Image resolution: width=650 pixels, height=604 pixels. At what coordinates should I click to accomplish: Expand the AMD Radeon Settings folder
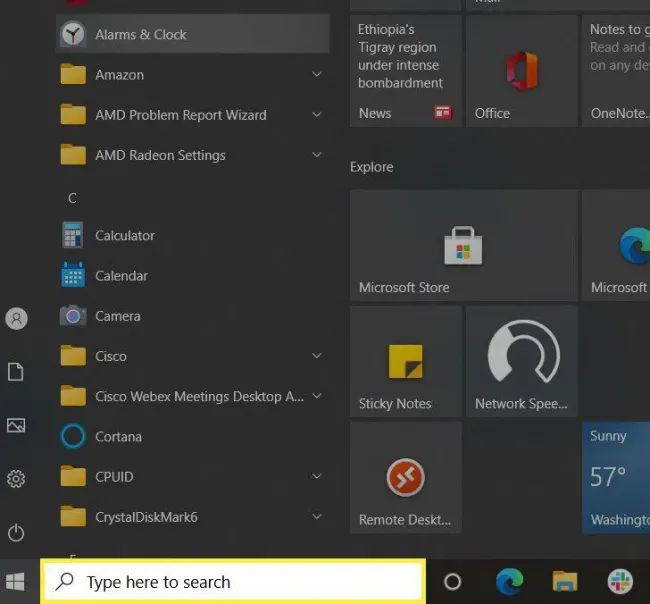(x=316, y=155)
